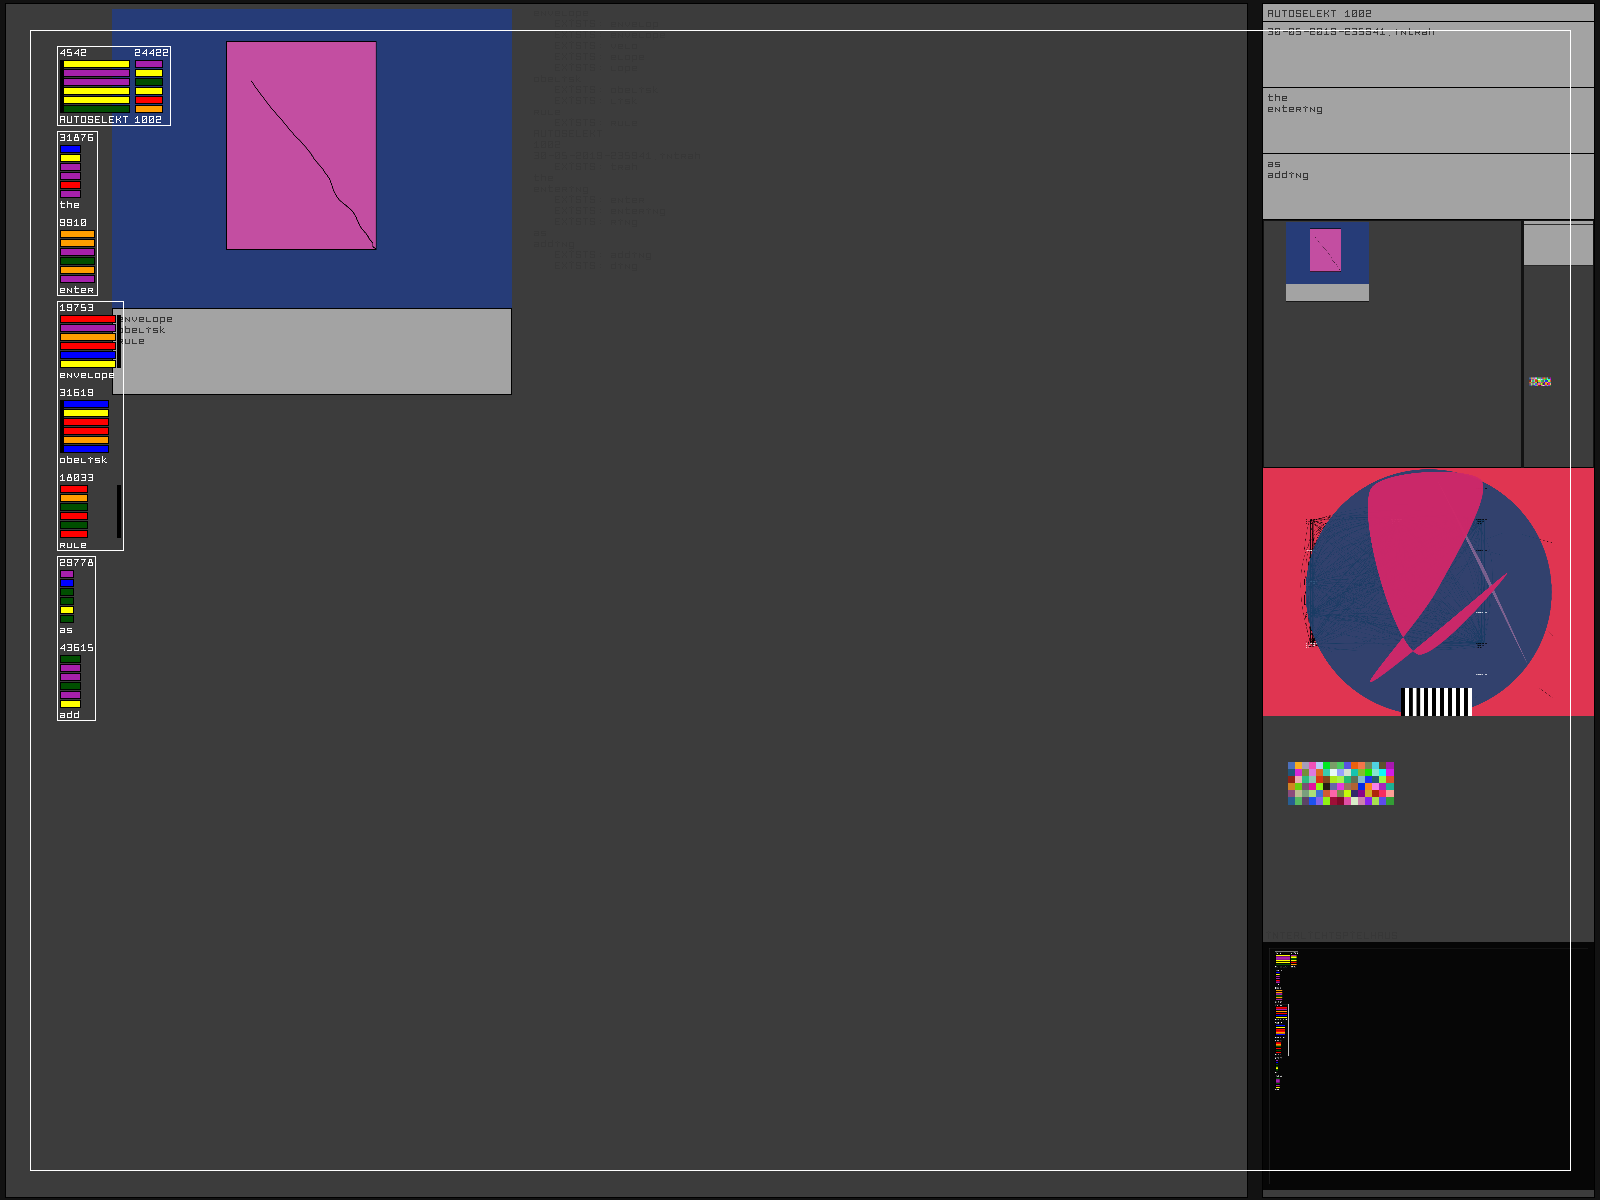Image resolution: width=1600 pixels, height=1200 pixels.
Task: Click the black and white striped barcode
Action: [1437, 702]
